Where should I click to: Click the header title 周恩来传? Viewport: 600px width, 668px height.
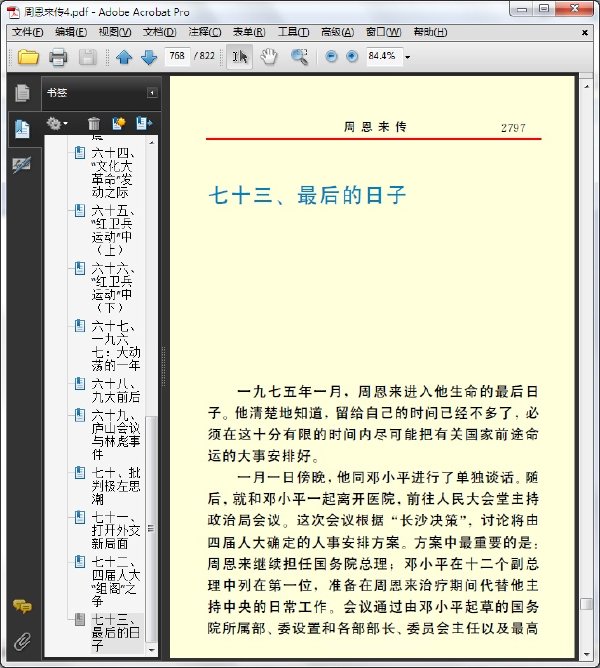[x=375, y=127]
